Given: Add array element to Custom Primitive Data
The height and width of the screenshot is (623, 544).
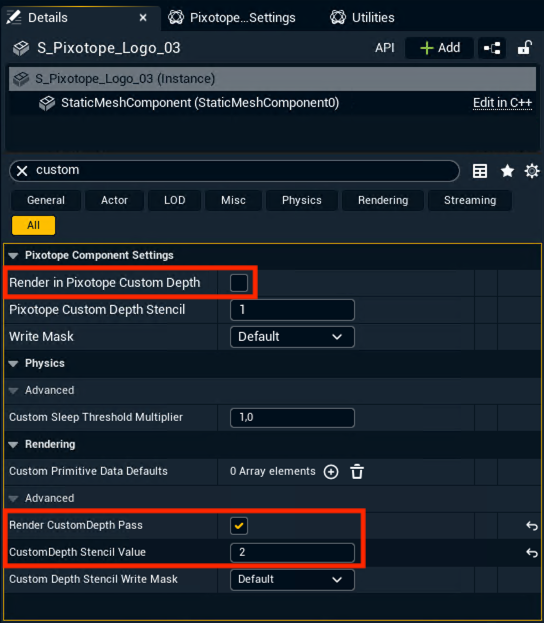Looking at the screenshot, I should coord(331,472).
